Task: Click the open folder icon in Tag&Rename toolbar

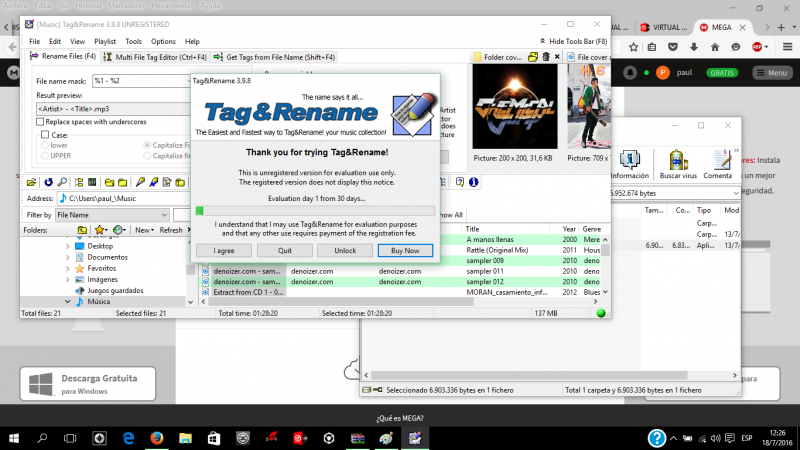Action: tap(31, 182)
